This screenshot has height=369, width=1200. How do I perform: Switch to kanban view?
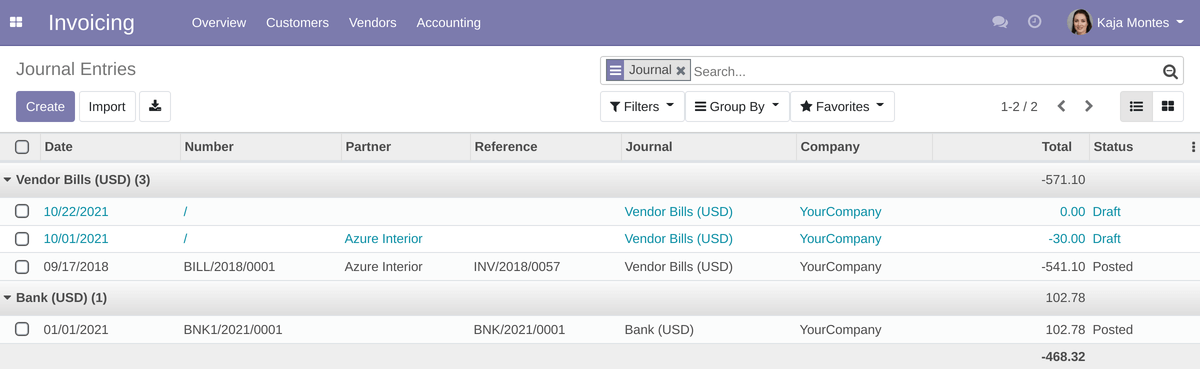point(1167,106)
